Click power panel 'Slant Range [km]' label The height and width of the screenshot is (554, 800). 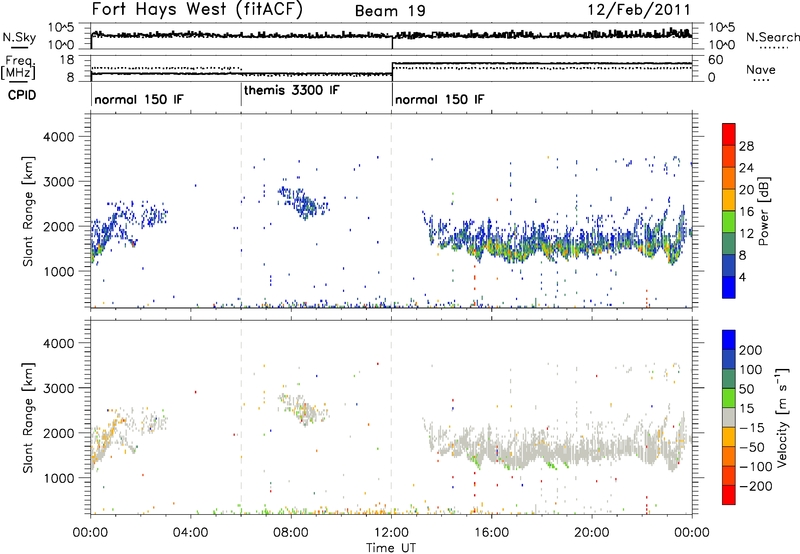(28, 211)
